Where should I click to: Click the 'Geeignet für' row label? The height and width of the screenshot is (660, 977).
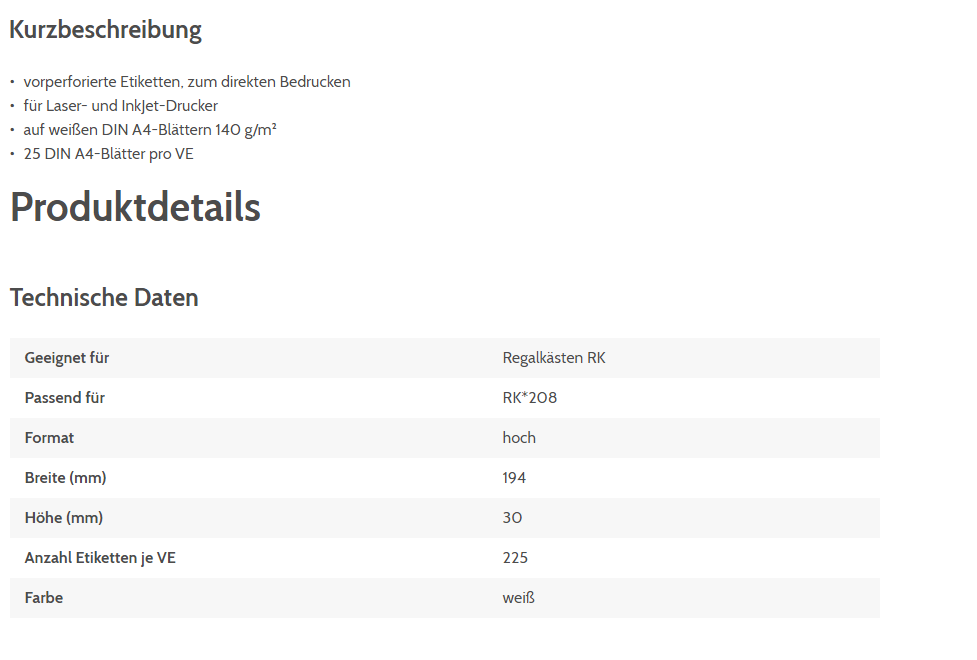click(67, 358)
